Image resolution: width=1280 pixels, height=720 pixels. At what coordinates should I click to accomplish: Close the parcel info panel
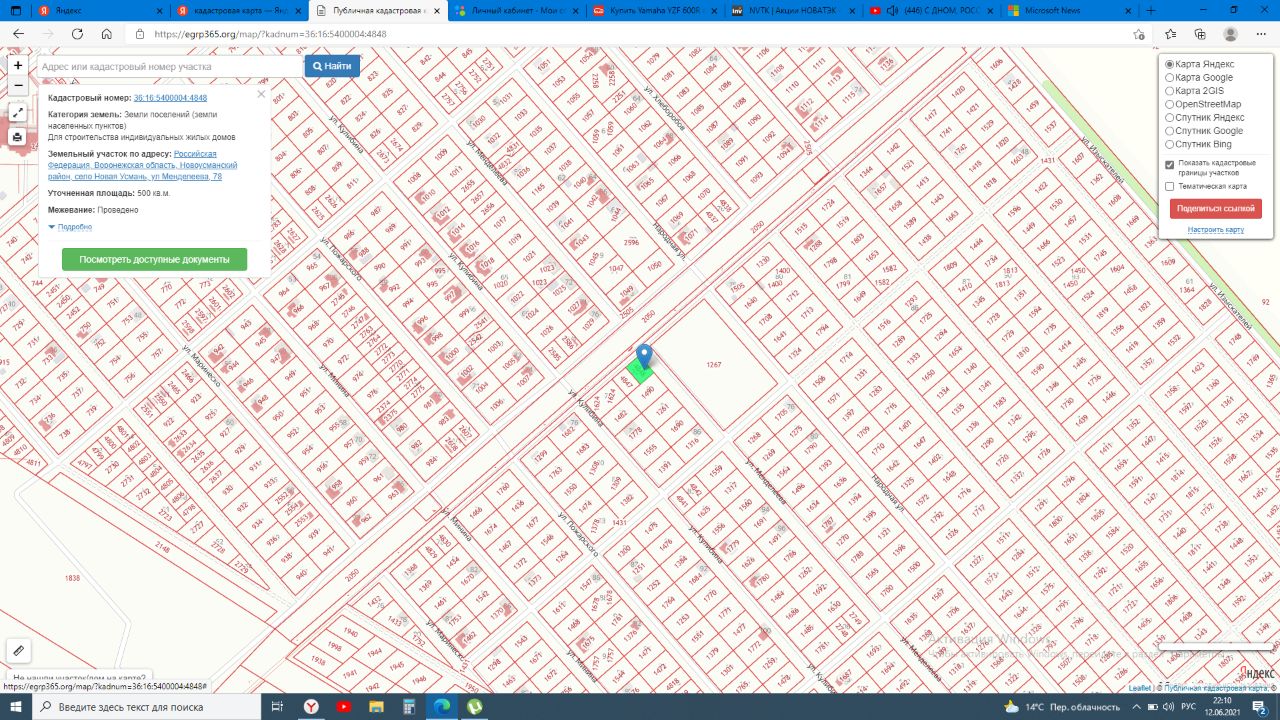pos(261,94)
